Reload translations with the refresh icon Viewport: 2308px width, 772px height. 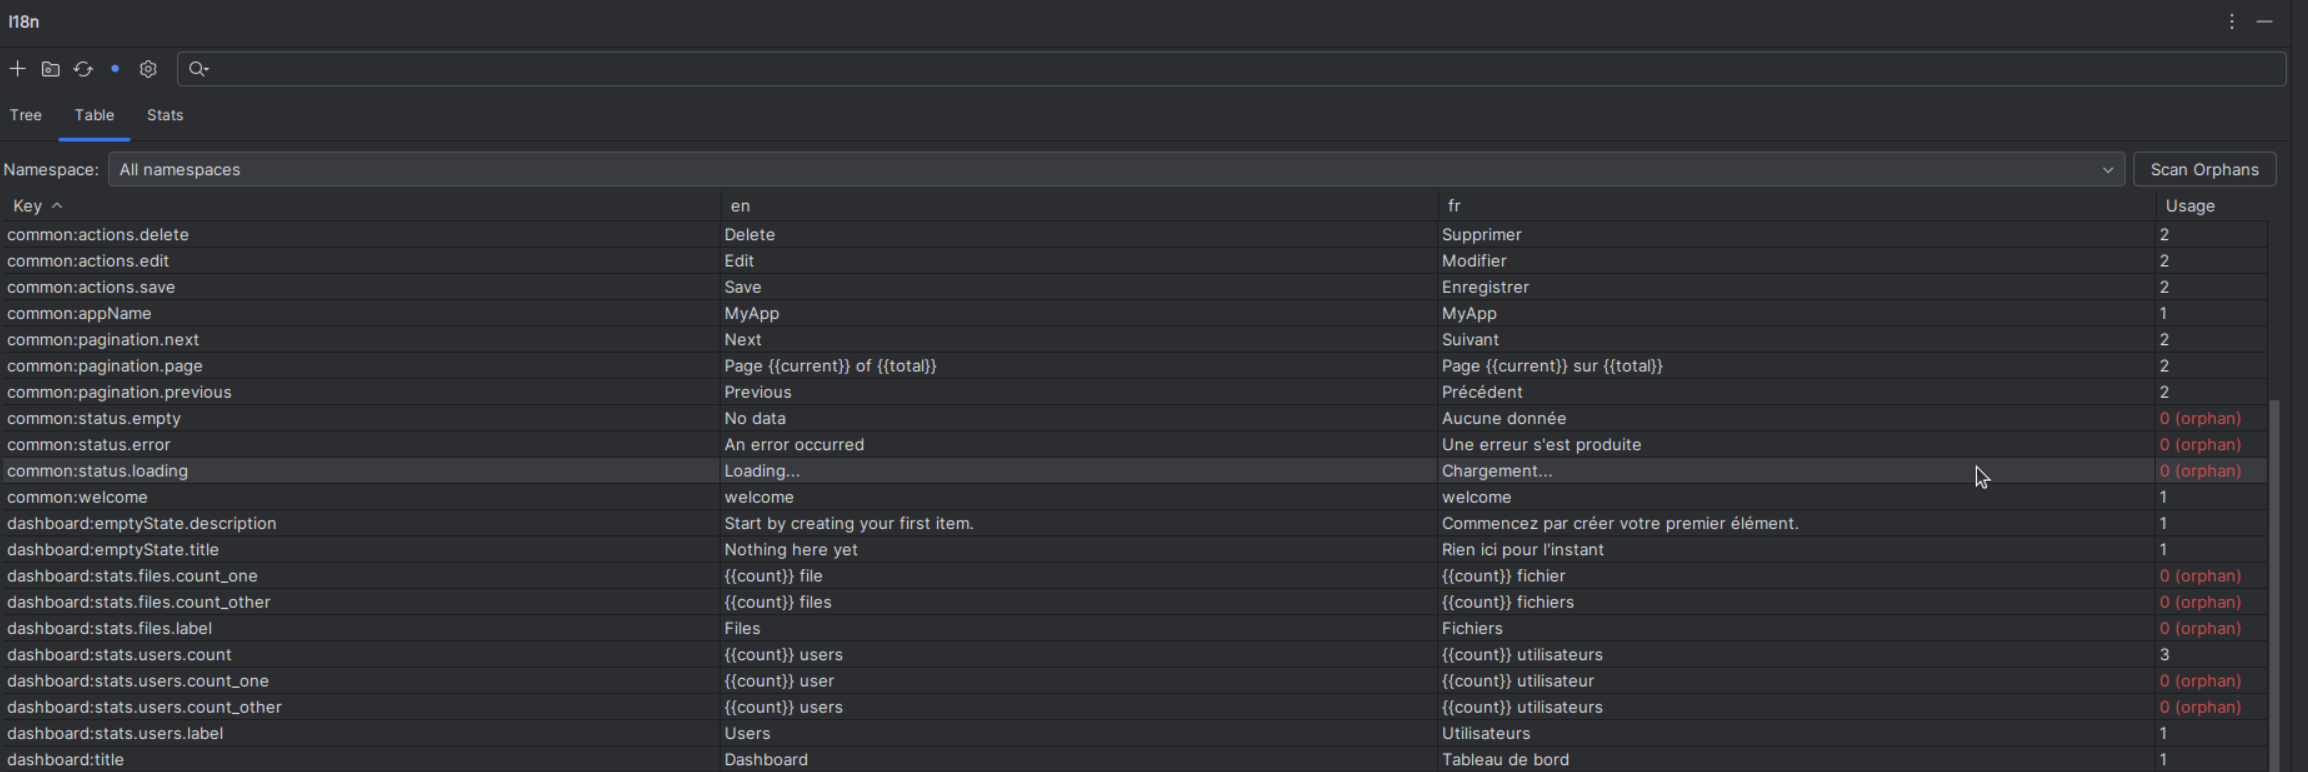[83, 69]
